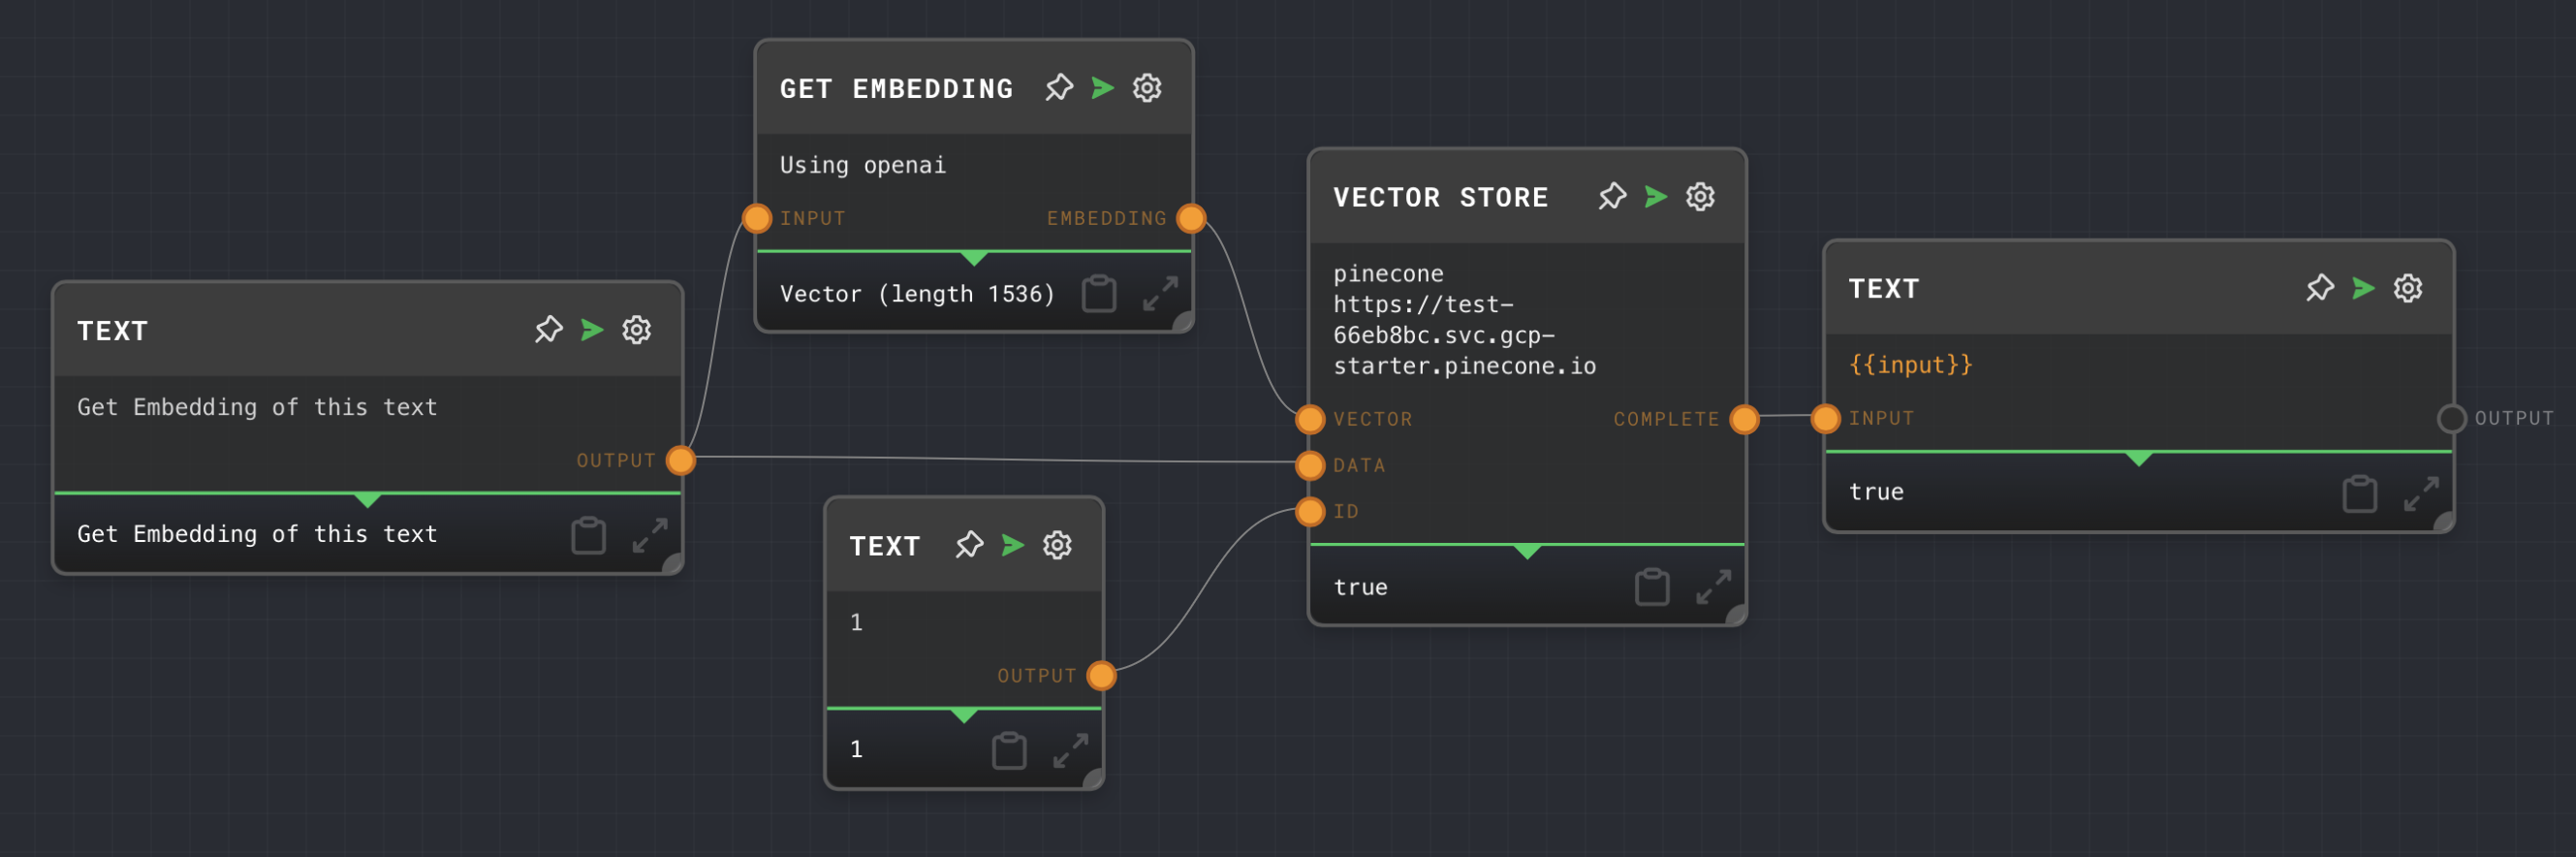Pin the {{input}} Text node
Viewport: 2576px width, 857px height.
2321,288
